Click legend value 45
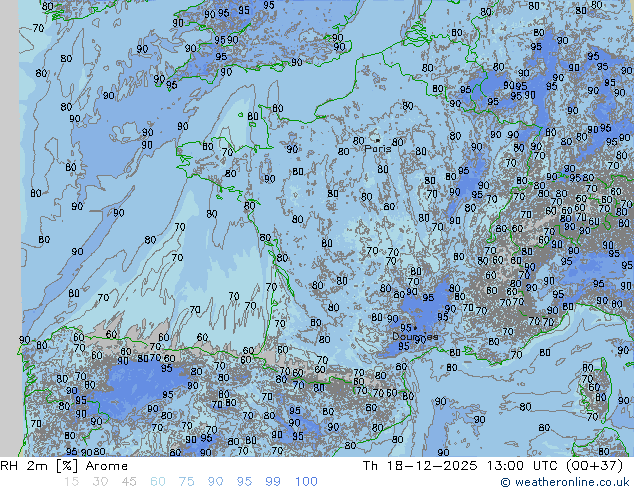The width and height of the screenshot is (634, 490). tap(129, 482)
